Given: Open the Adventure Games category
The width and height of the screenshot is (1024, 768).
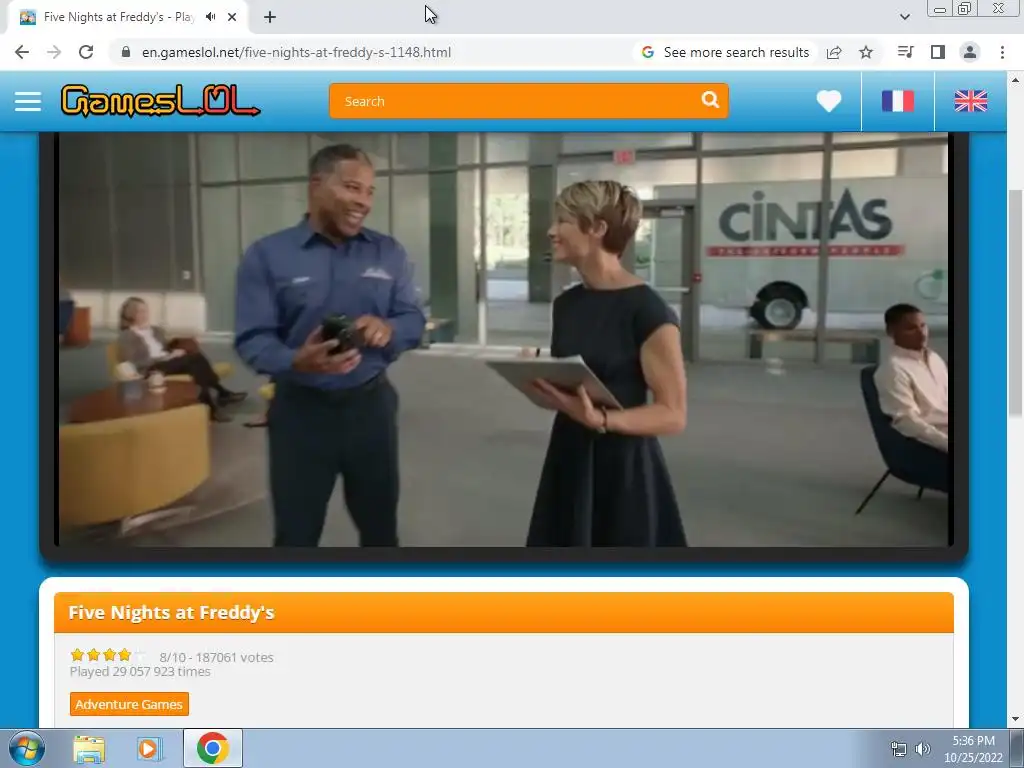Looking at the screenshot, I should 129,704.
